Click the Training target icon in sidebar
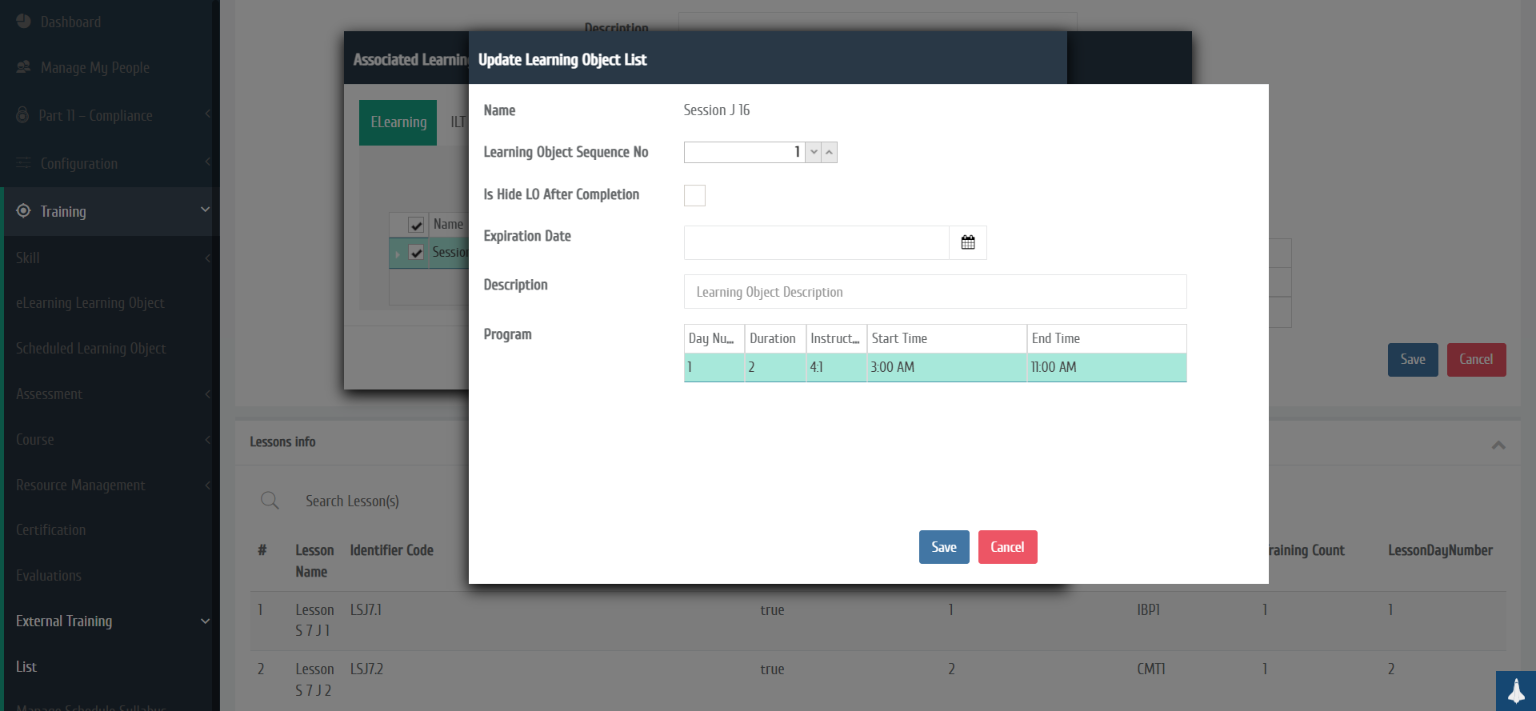 click(x=23, y=211)
